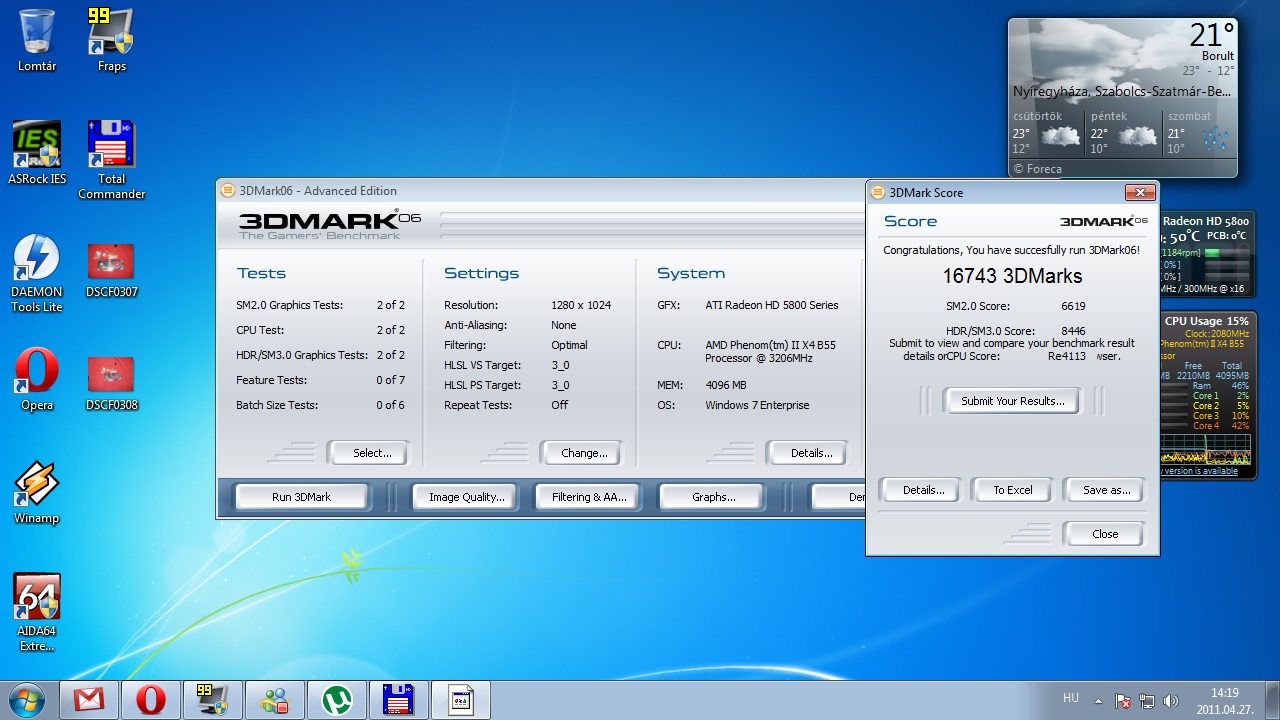The width and height of the screenshot is (1280, 720).
Task: Open the Opera browser taskbar icon
Action: click(x=151, y=700)
